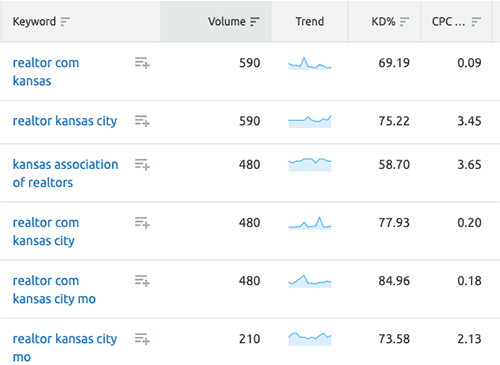Screen dimensions: 500x365
Task: Select KD value 69.19
Action: [394, 63]
